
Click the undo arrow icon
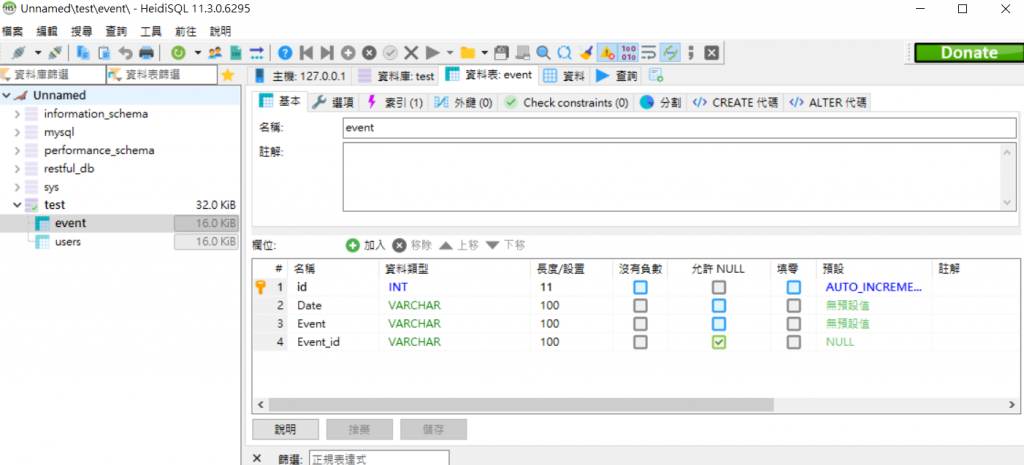(x=125, y=52)
